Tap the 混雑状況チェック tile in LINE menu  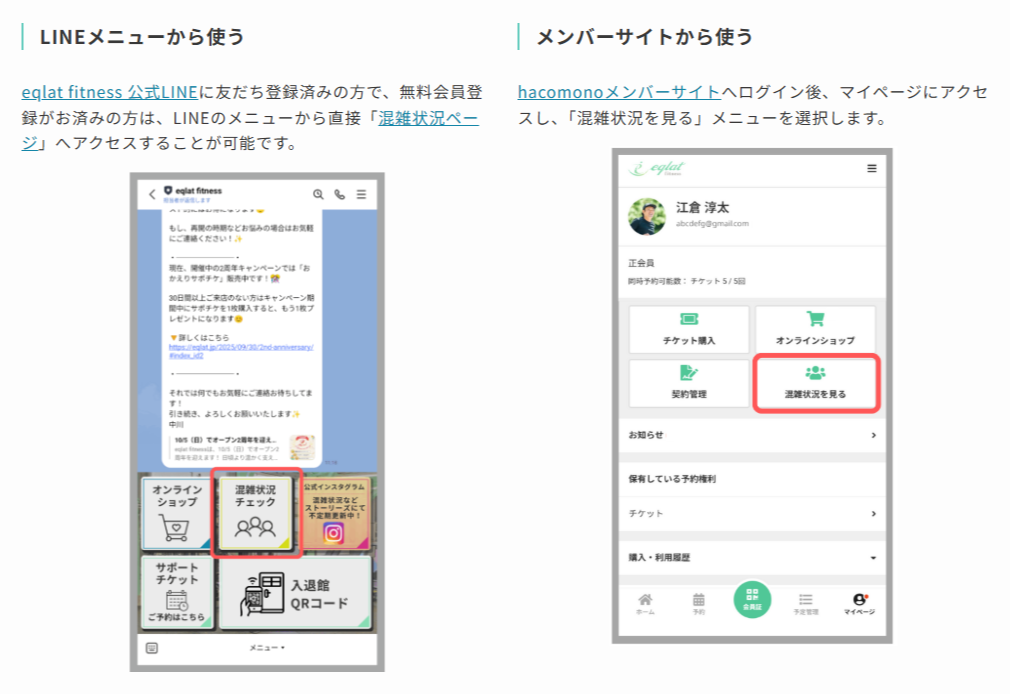255,511
